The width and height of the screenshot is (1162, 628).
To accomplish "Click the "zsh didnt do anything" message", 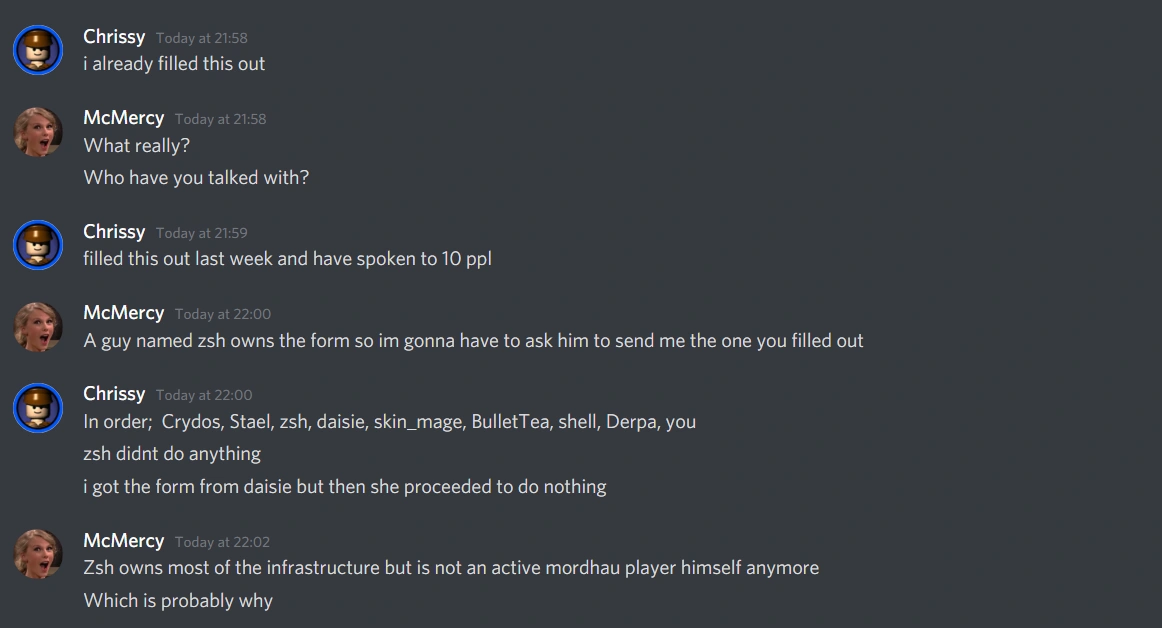I will coord(172,454).
